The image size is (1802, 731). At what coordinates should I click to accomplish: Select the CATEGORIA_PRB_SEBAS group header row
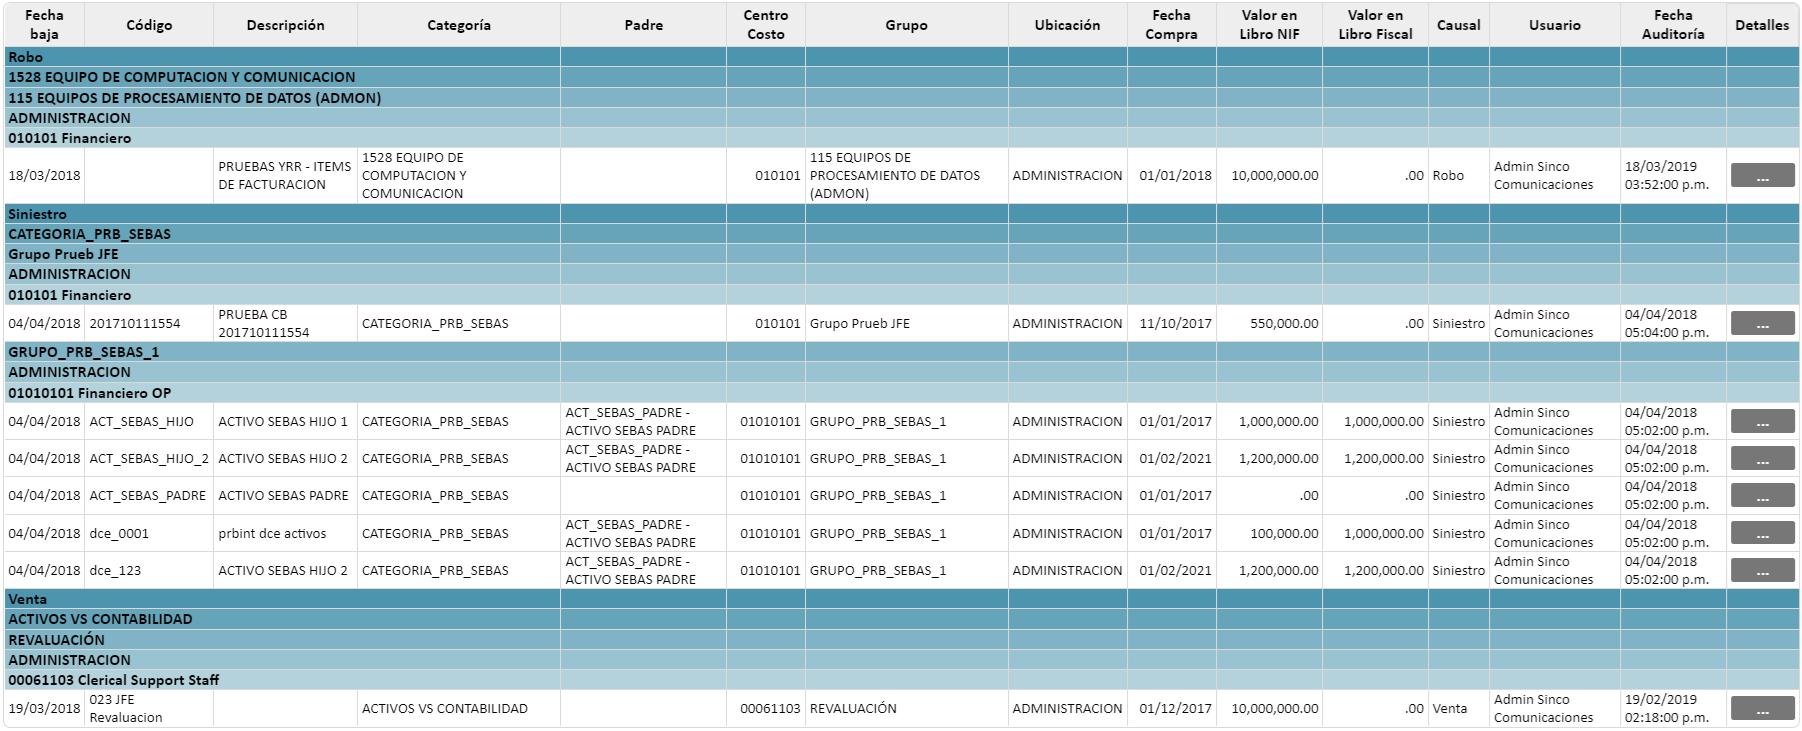click(x=901, y=234)
